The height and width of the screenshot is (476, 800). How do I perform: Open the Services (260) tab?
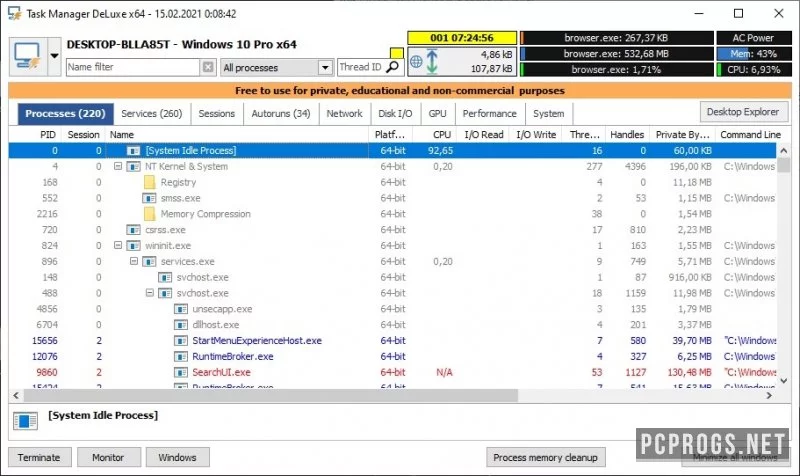point(152,113)
